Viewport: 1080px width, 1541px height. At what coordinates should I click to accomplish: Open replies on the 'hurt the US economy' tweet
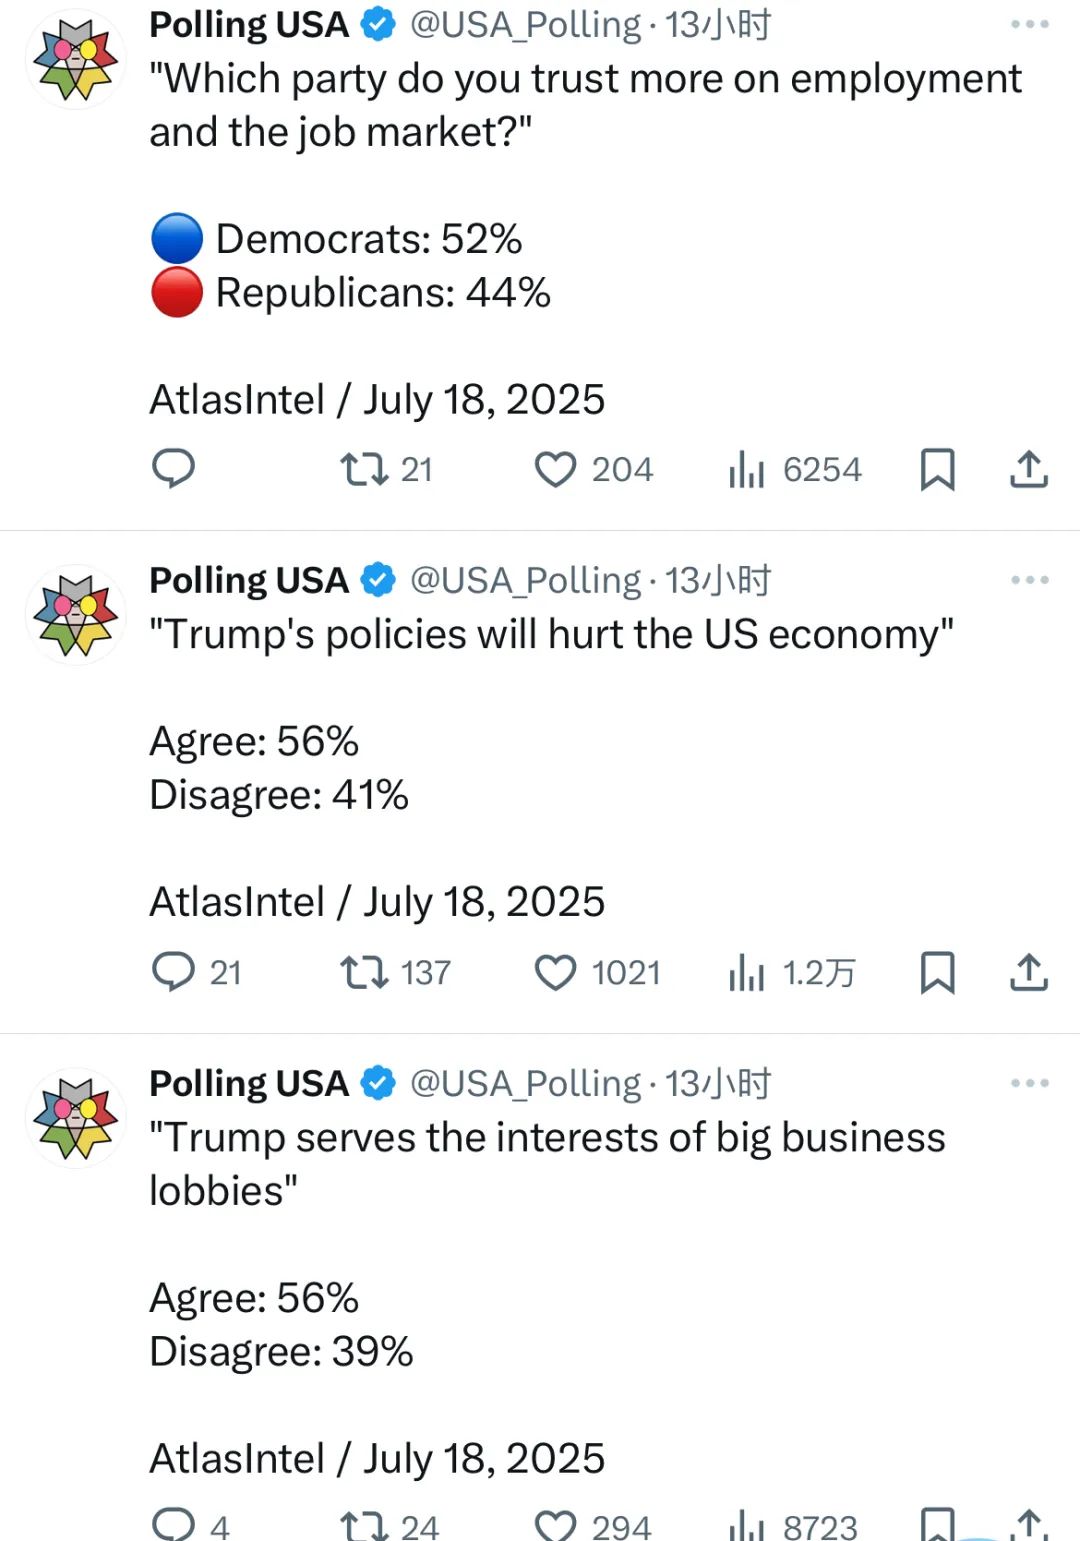(x=197, y=972)
